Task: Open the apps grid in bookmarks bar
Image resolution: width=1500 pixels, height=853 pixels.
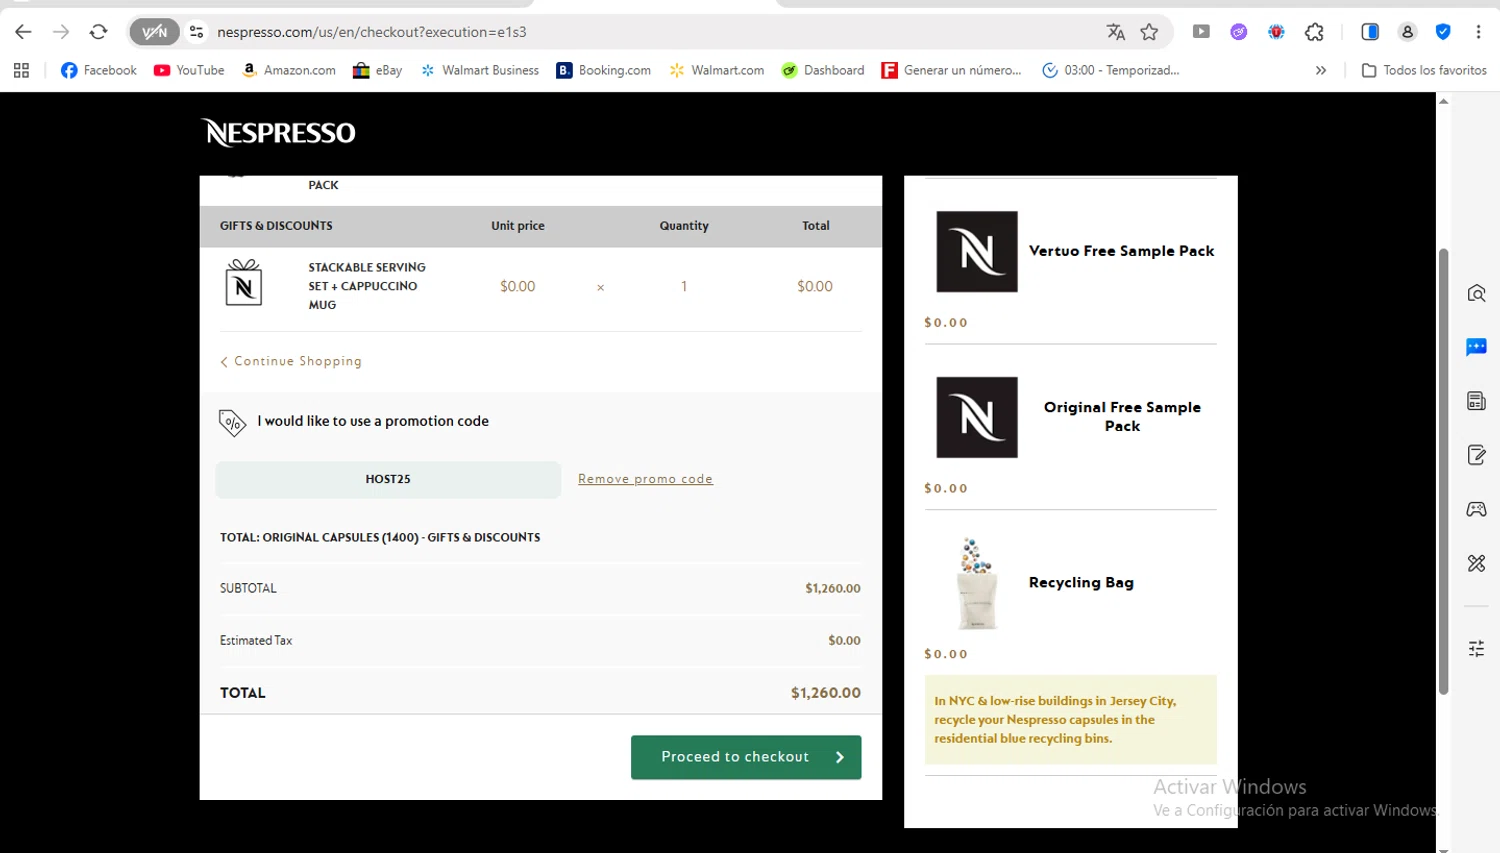Action: (x=21, y=70)
